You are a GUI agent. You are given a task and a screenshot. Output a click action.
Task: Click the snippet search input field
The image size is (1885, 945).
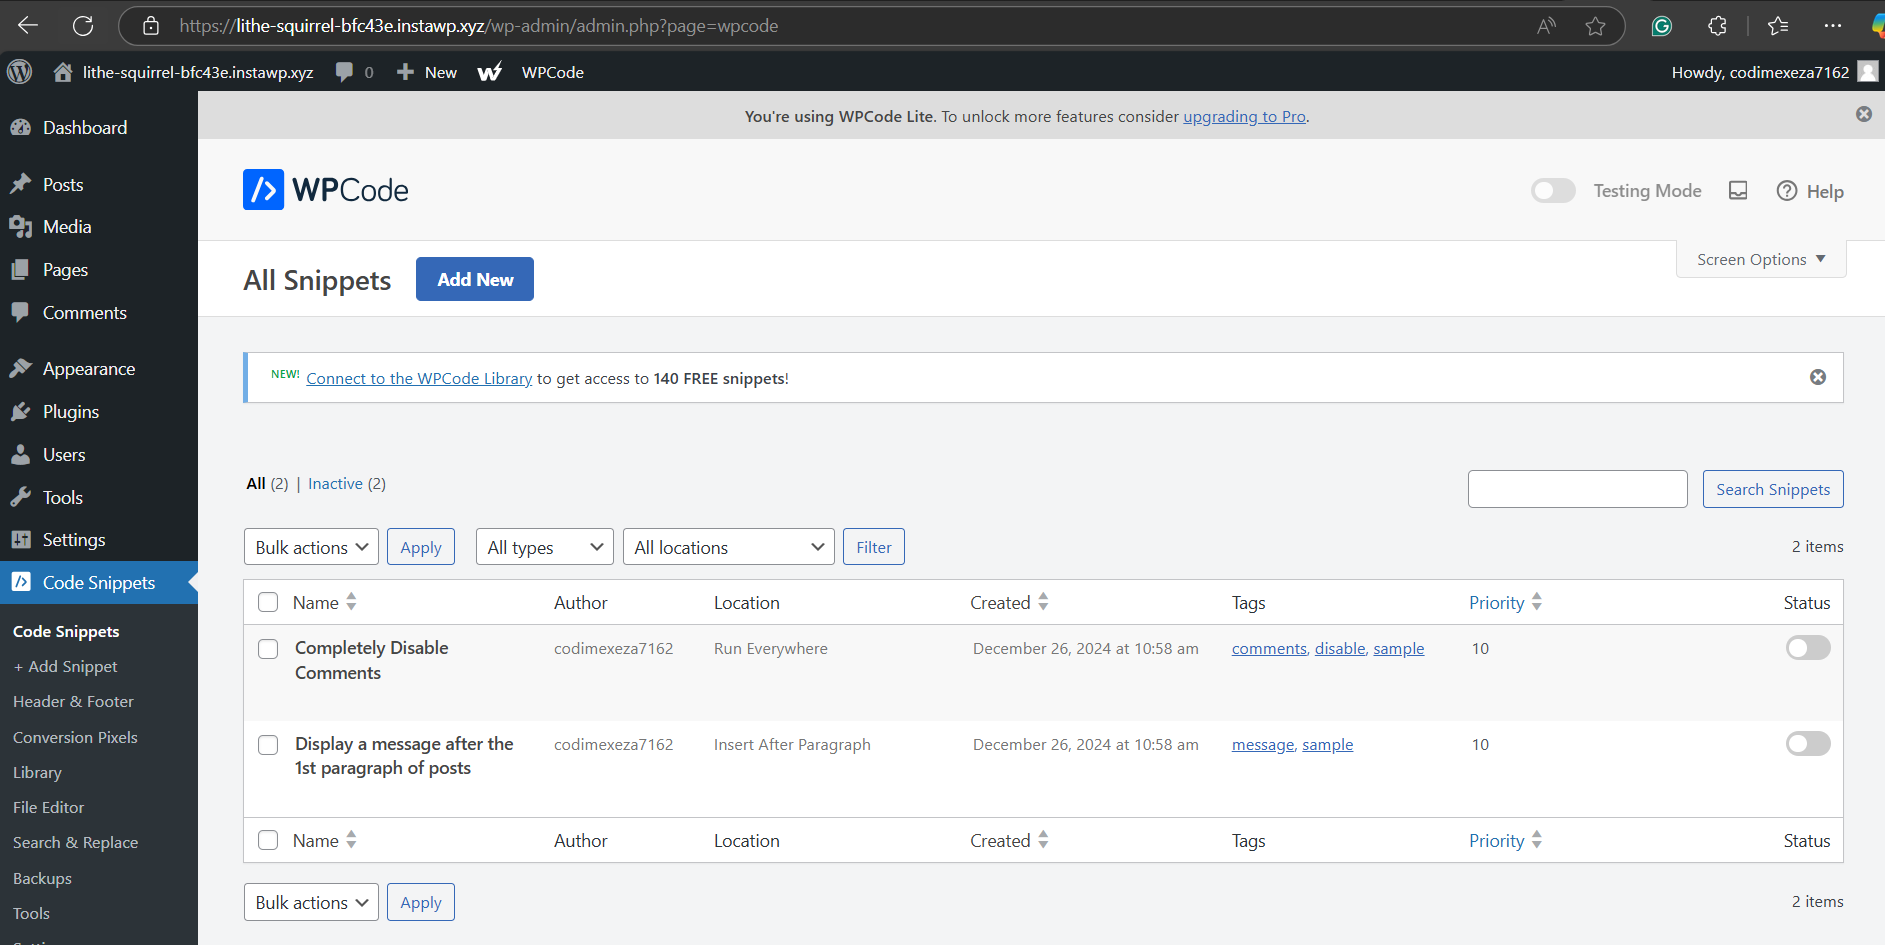1578,489
